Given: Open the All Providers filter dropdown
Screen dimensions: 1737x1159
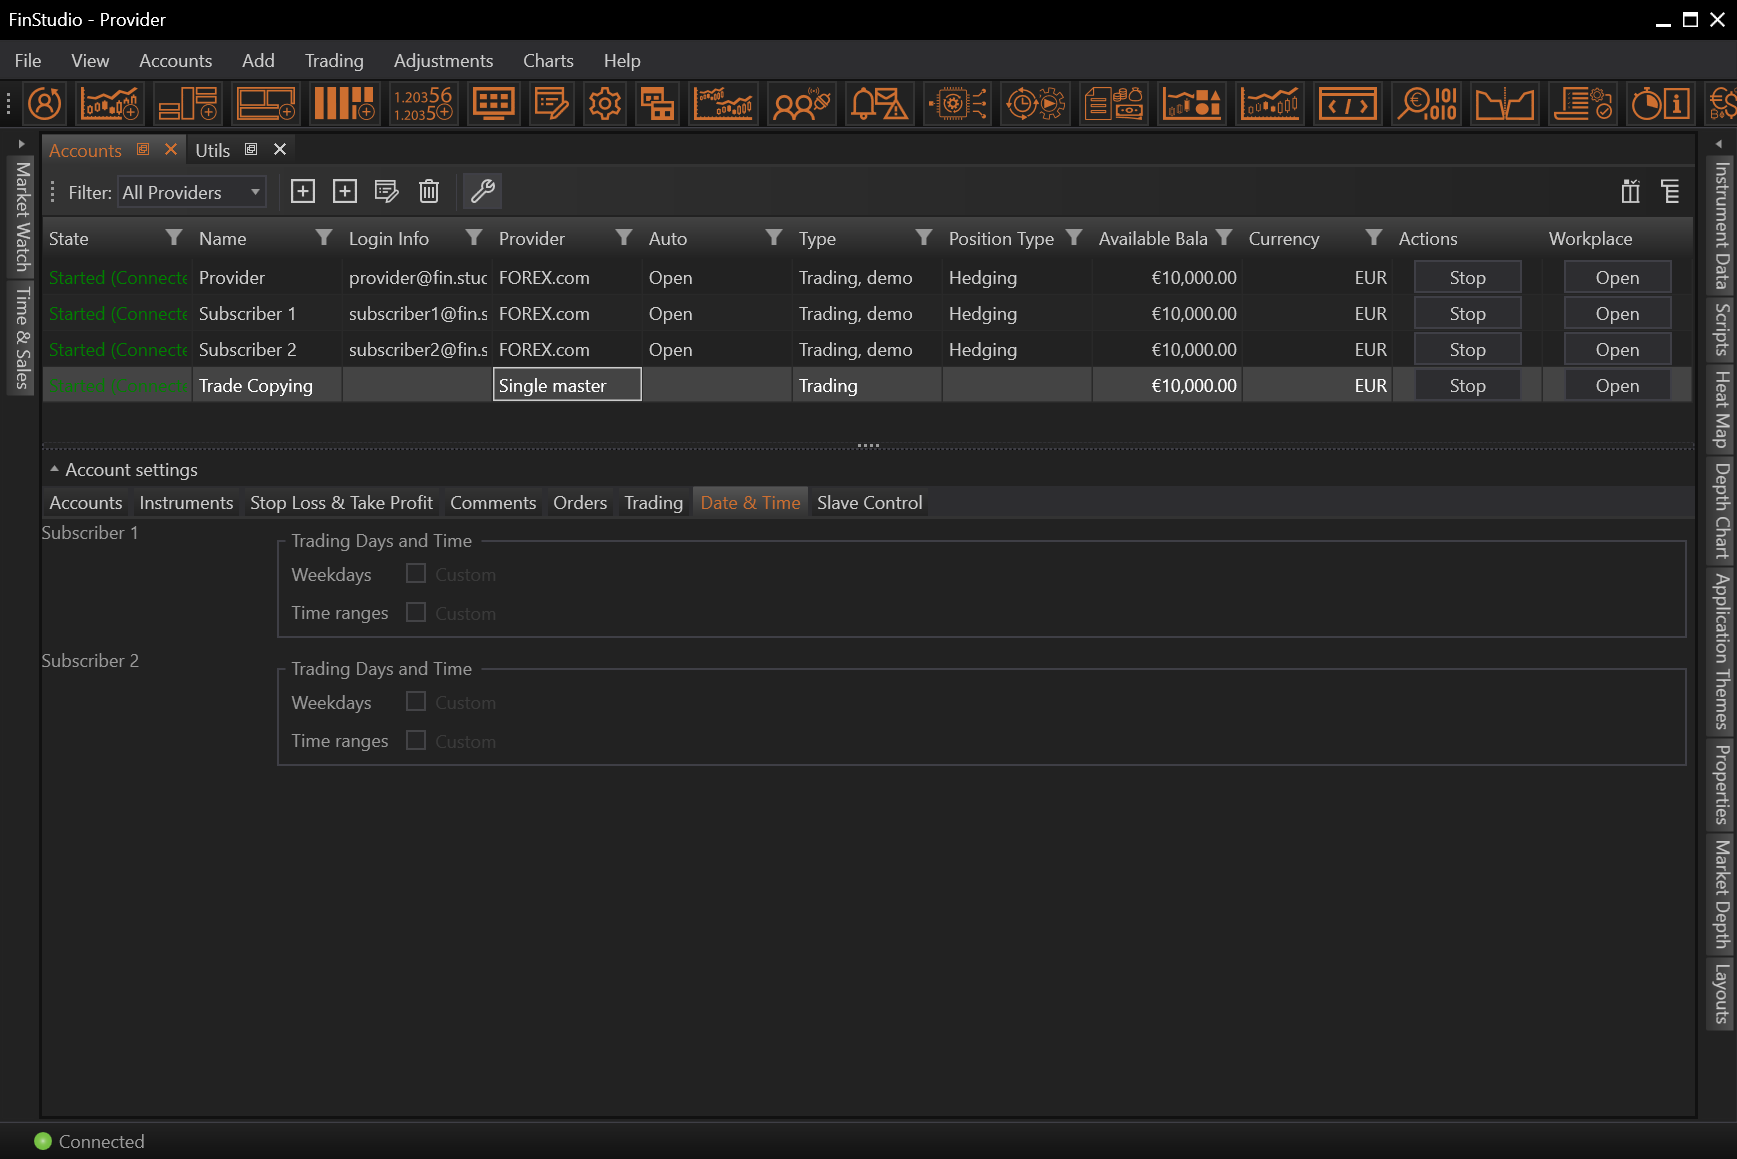Looking at the screenshot, I should click(x=192, y=192).
